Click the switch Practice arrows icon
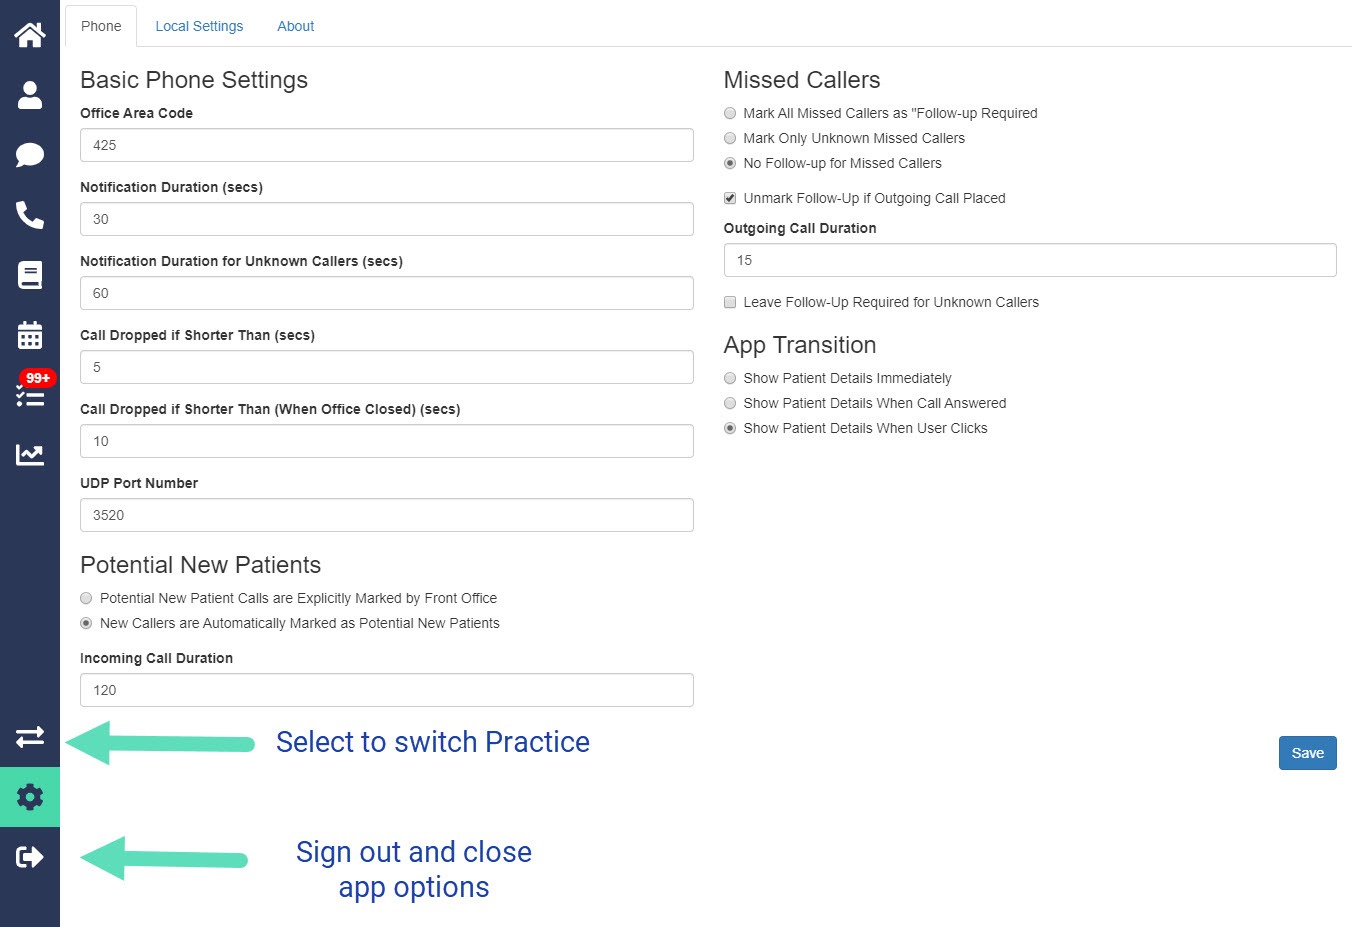The height and width of the screenshot is (927, 1357). coord(30,737)
